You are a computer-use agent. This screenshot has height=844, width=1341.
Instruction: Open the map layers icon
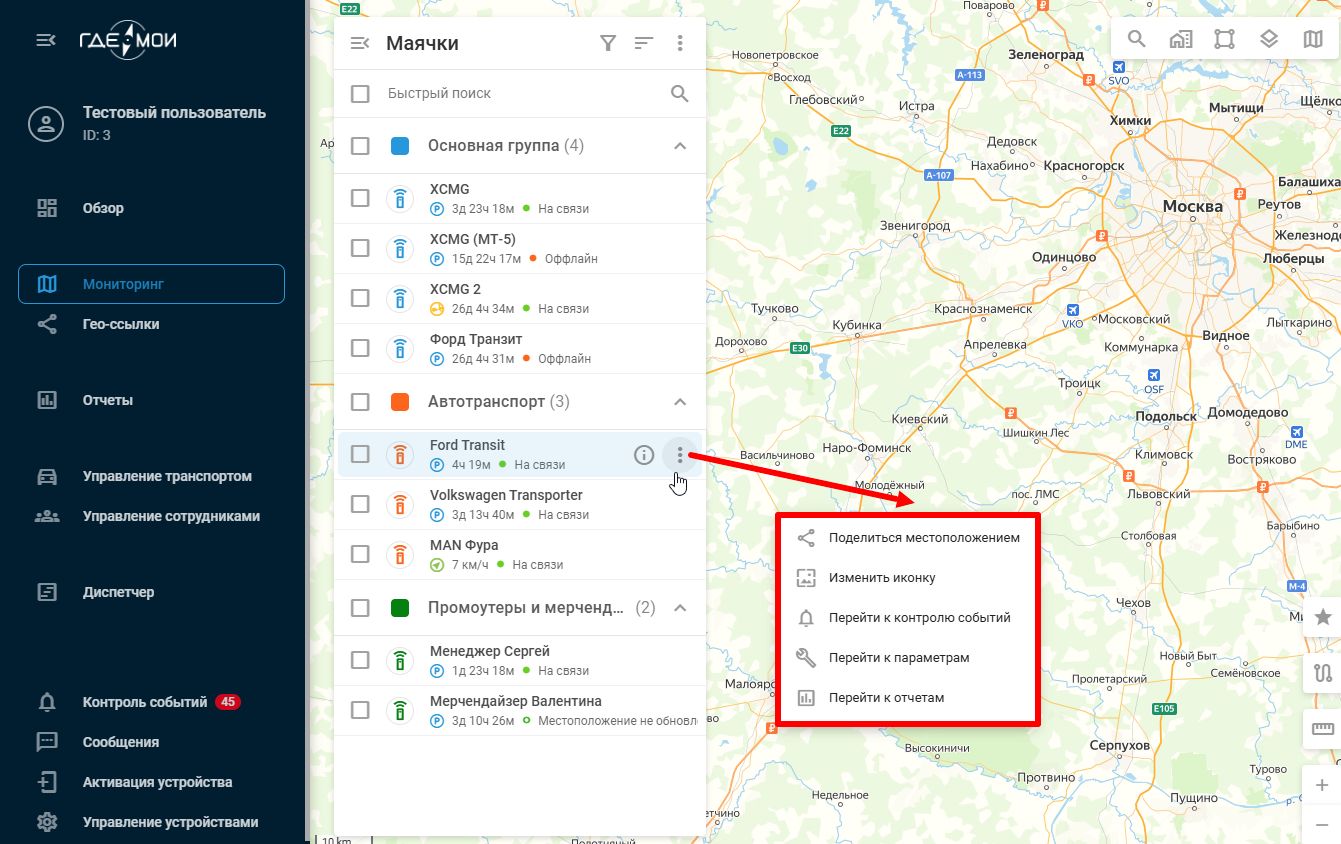(x=1269, y=39)
